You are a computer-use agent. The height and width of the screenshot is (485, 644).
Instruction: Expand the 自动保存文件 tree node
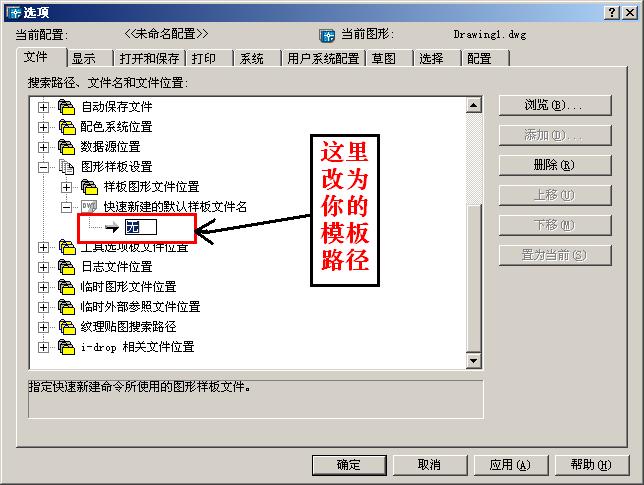(x=43, y=107)
